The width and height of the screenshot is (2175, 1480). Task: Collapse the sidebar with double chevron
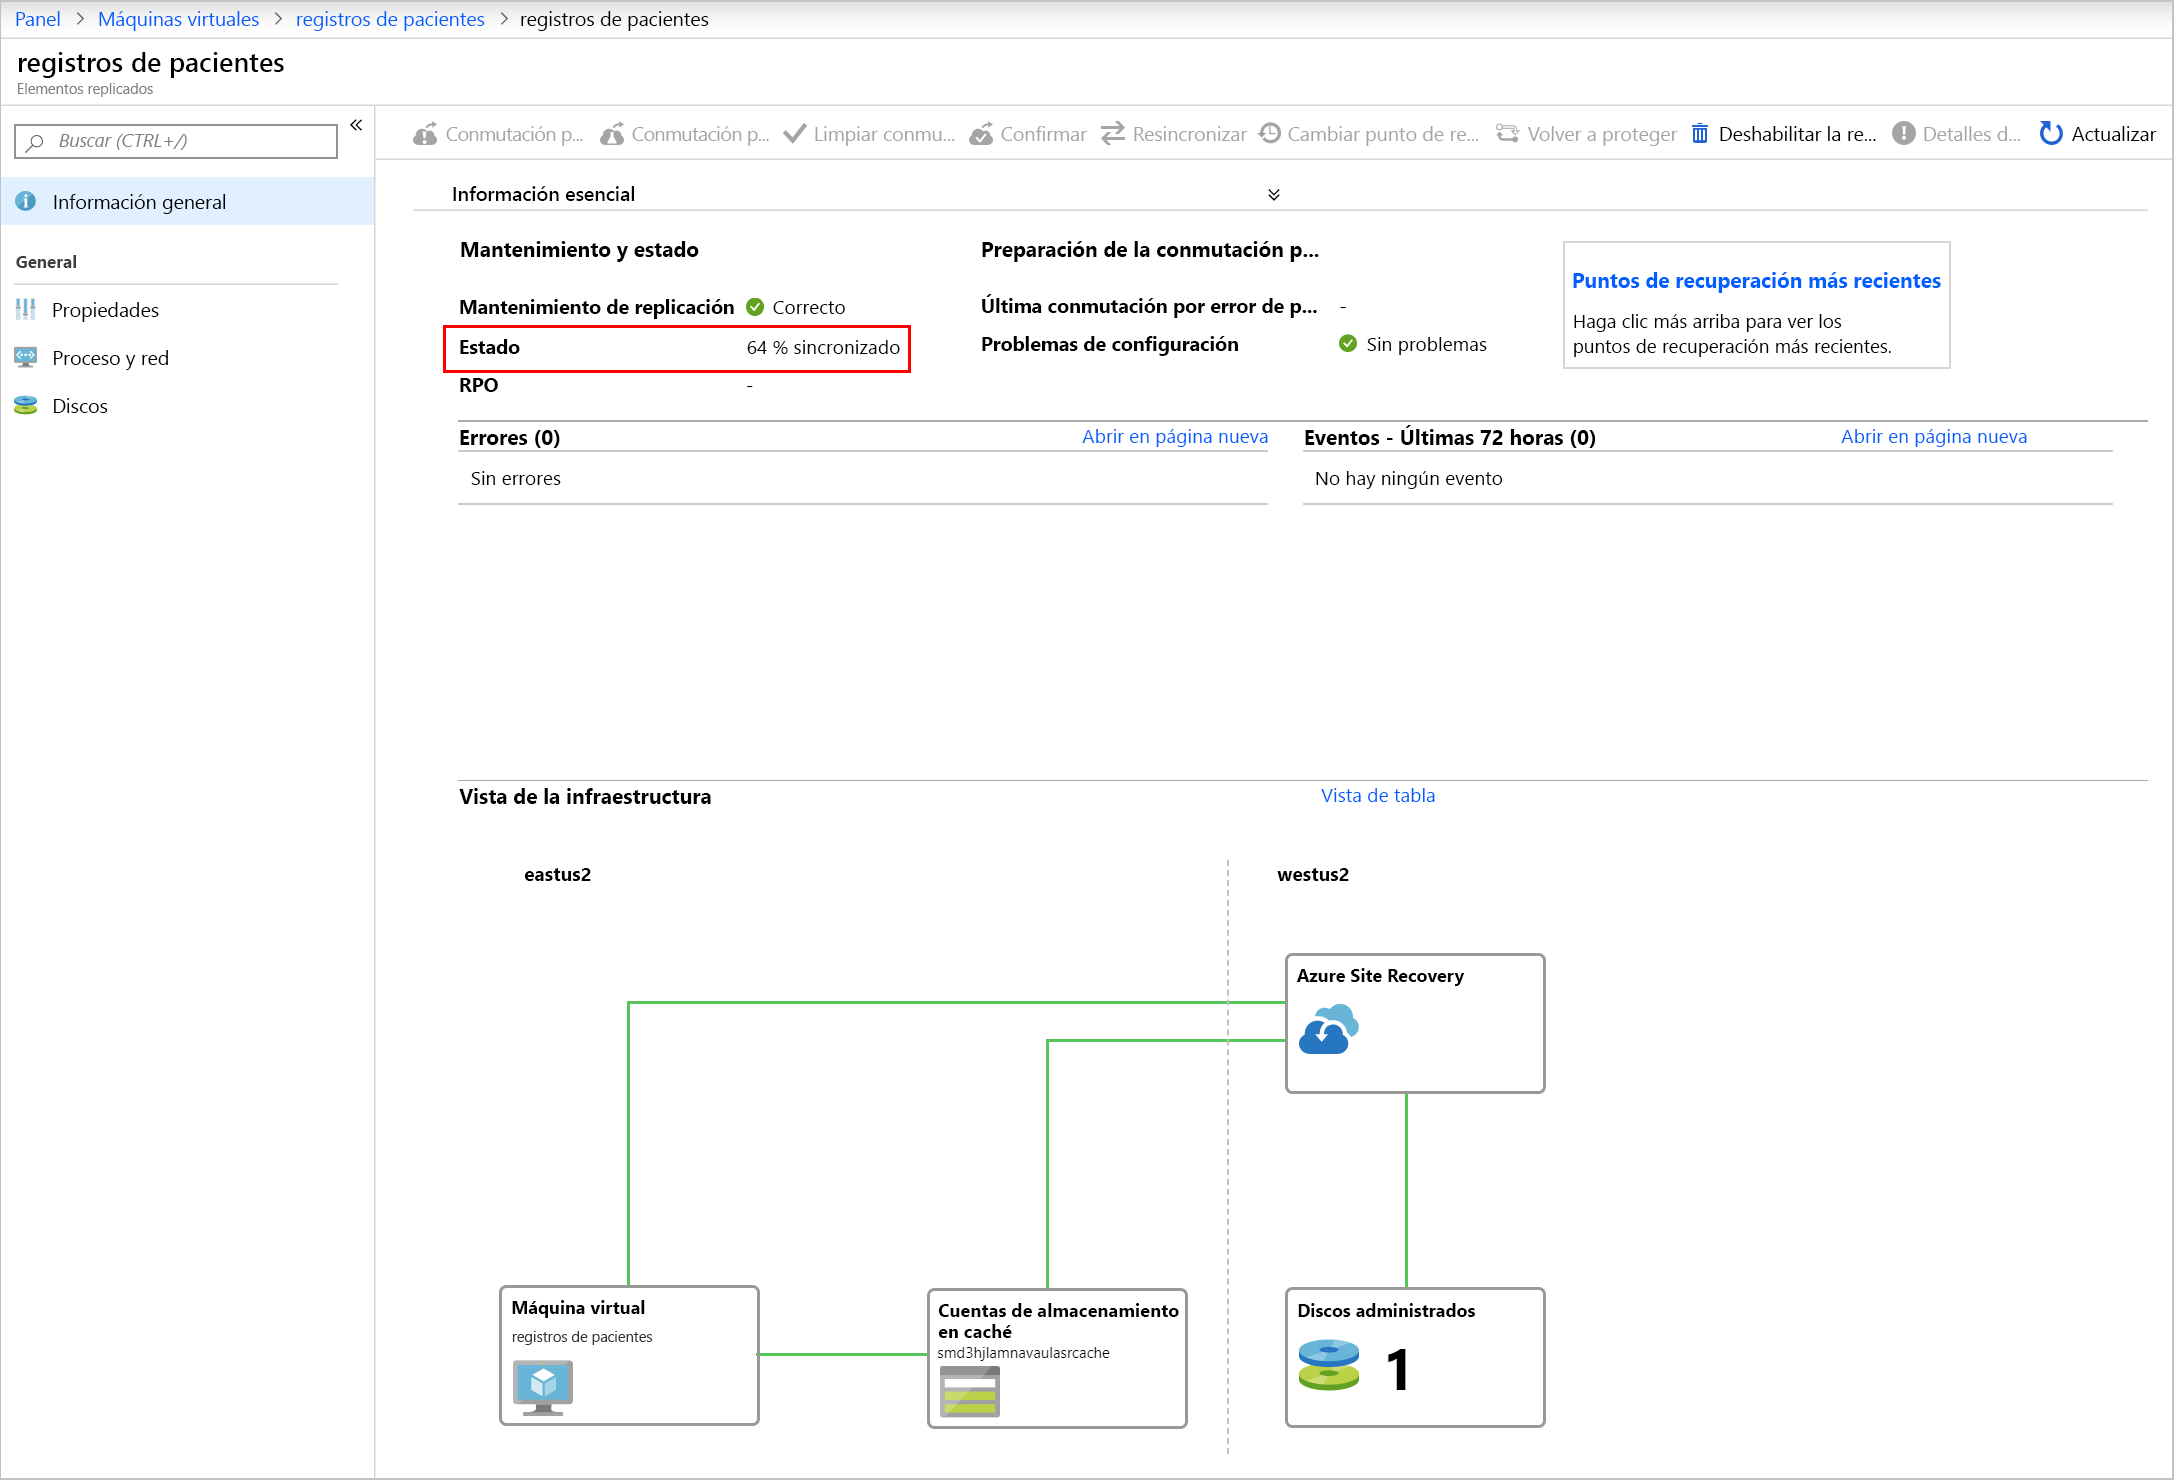pyautogui.click(x=356, y=125)
